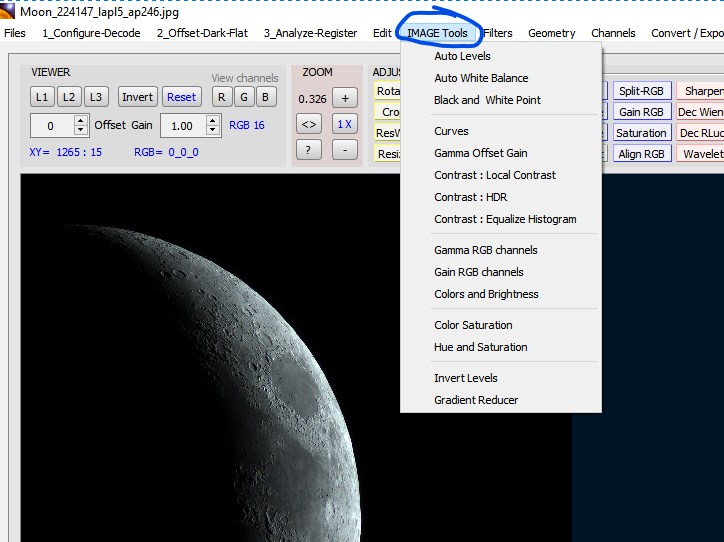Click the Split-RGB button
This screenshot has width=724, height=542.
[642, 91]
